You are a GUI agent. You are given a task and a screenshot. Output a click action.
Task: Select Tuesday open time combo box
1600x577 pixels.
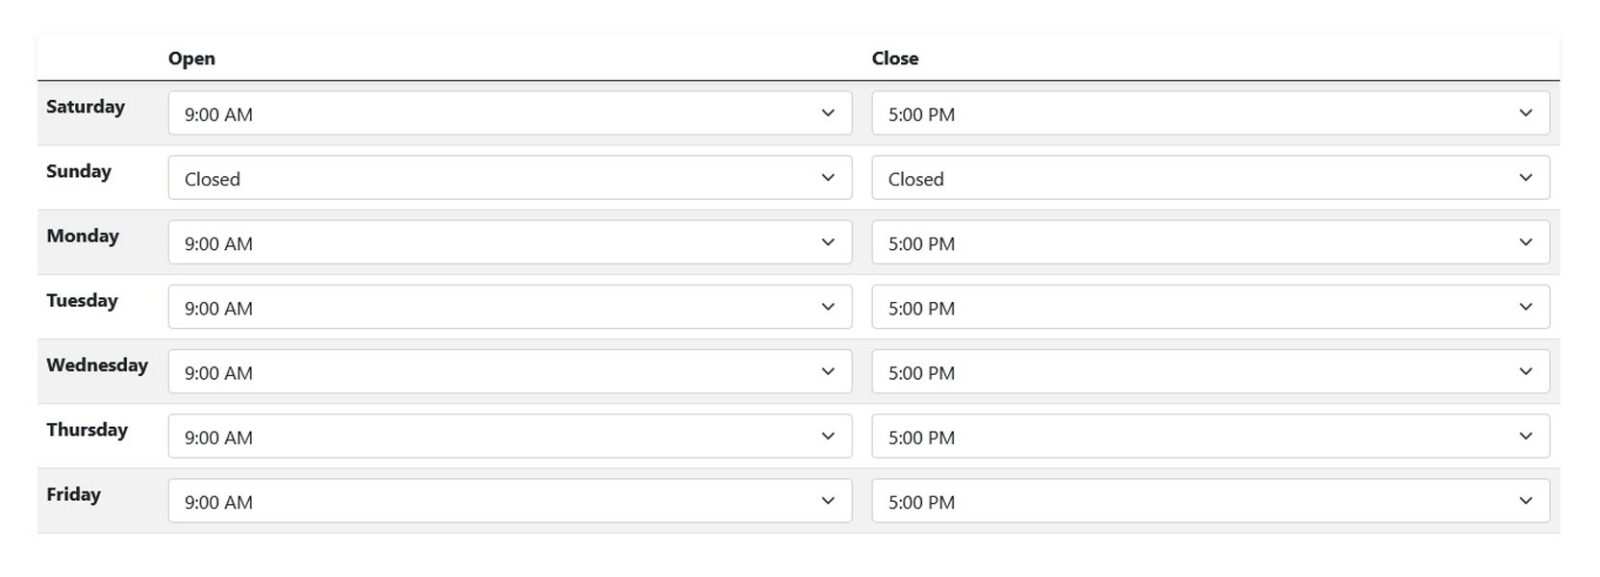tap(509, 308)
